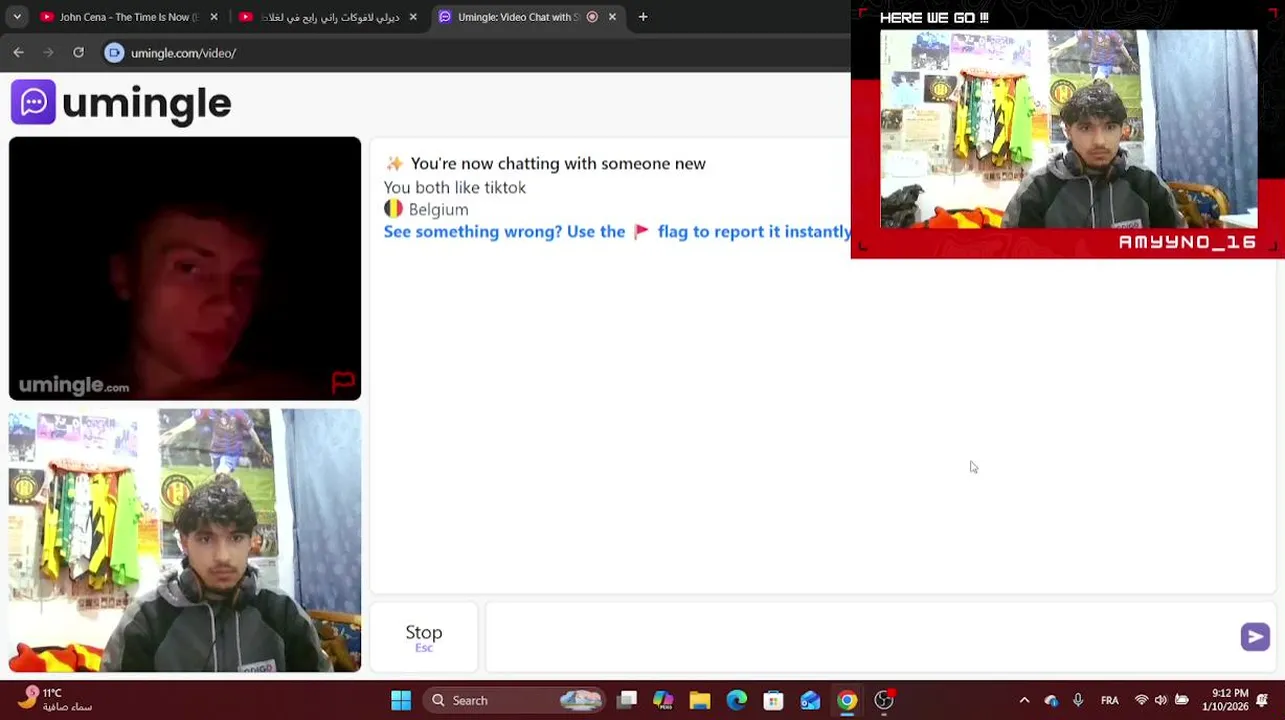Show hidden system tray icons
Image resolution: width=1285 pixels, height=720 pixels.
pyautogui.click(x=1024, y=701)
